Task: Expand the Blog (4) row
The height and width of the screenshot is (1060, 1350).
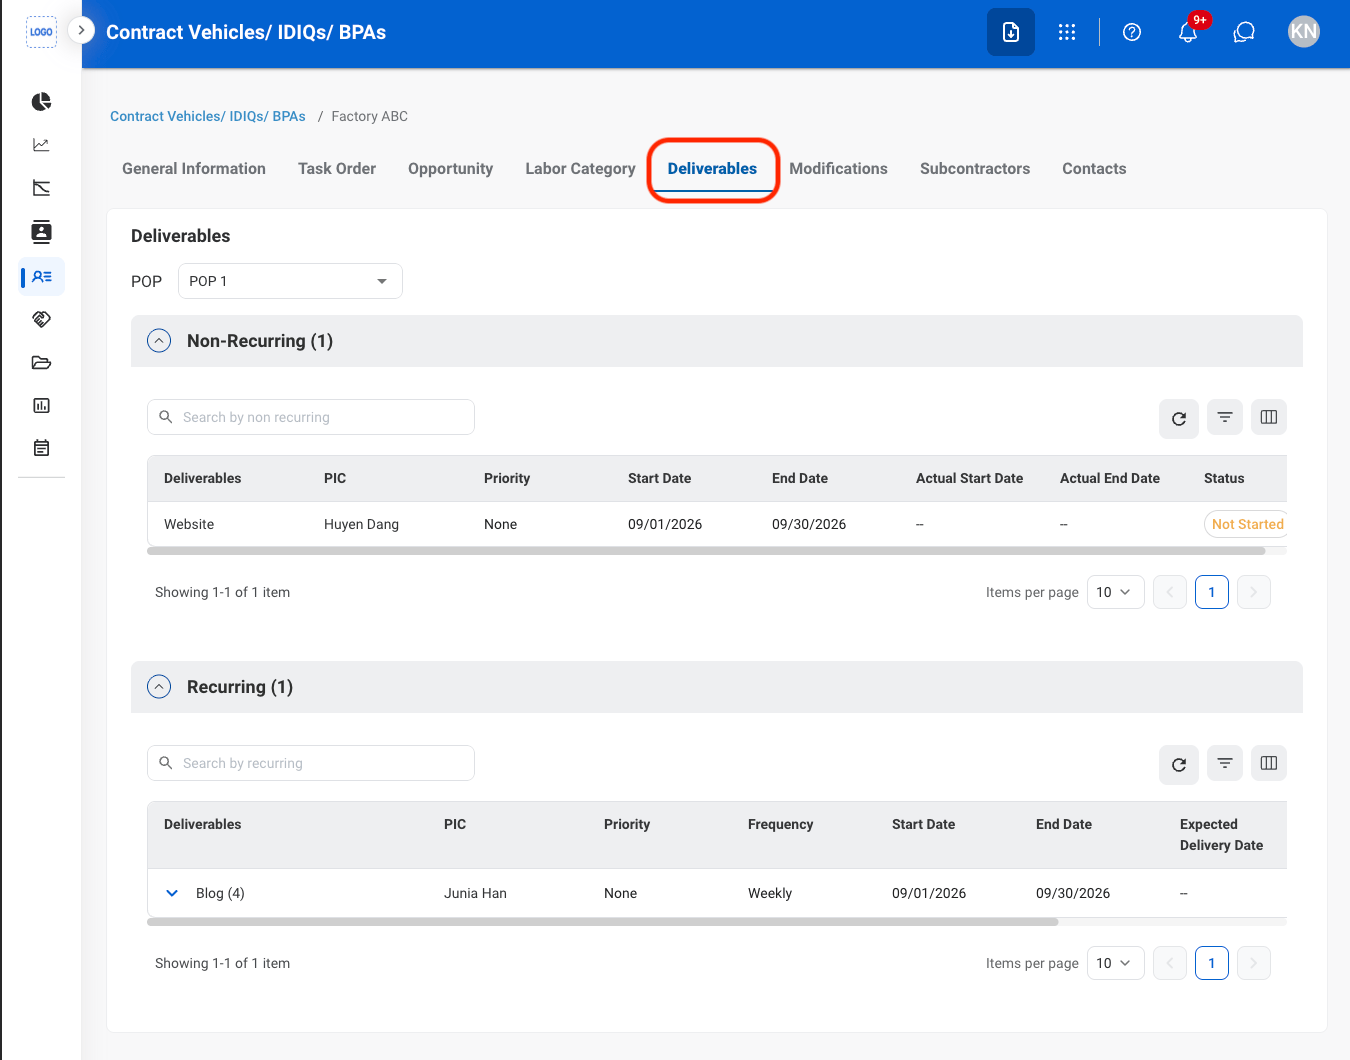Action: click(x=172, y=893)
